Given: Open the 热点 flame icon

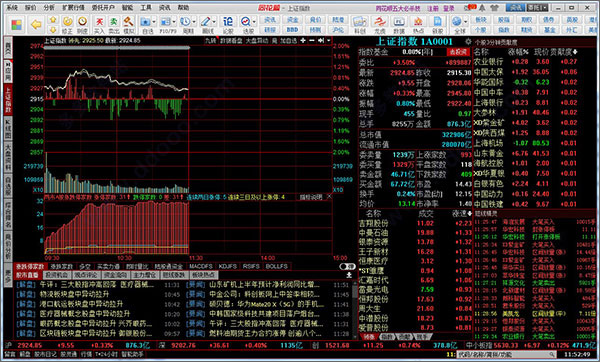Looking at the screenshot, I should [418, 25].
